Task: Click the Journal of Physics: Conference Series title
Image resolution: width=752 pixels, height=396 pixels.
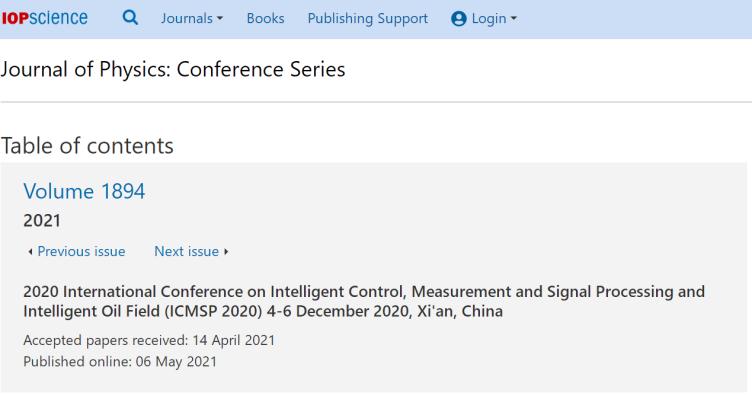Action: click(x=173, y=70)
